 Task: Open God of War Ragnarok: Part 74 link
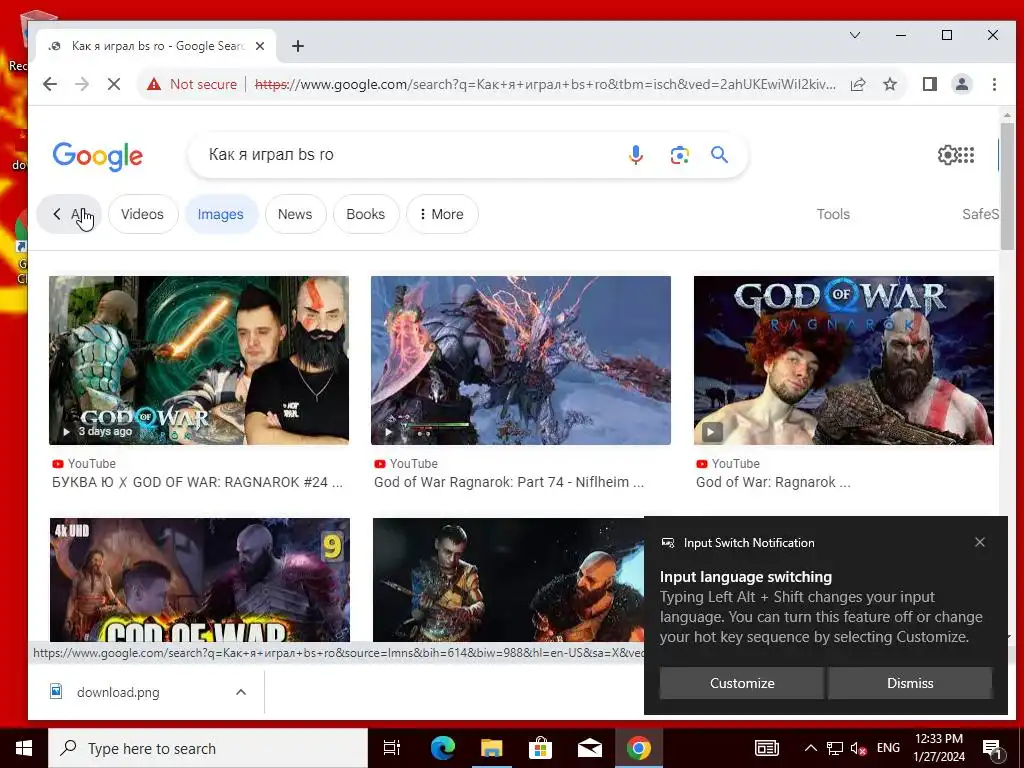[x=509, y=483]
